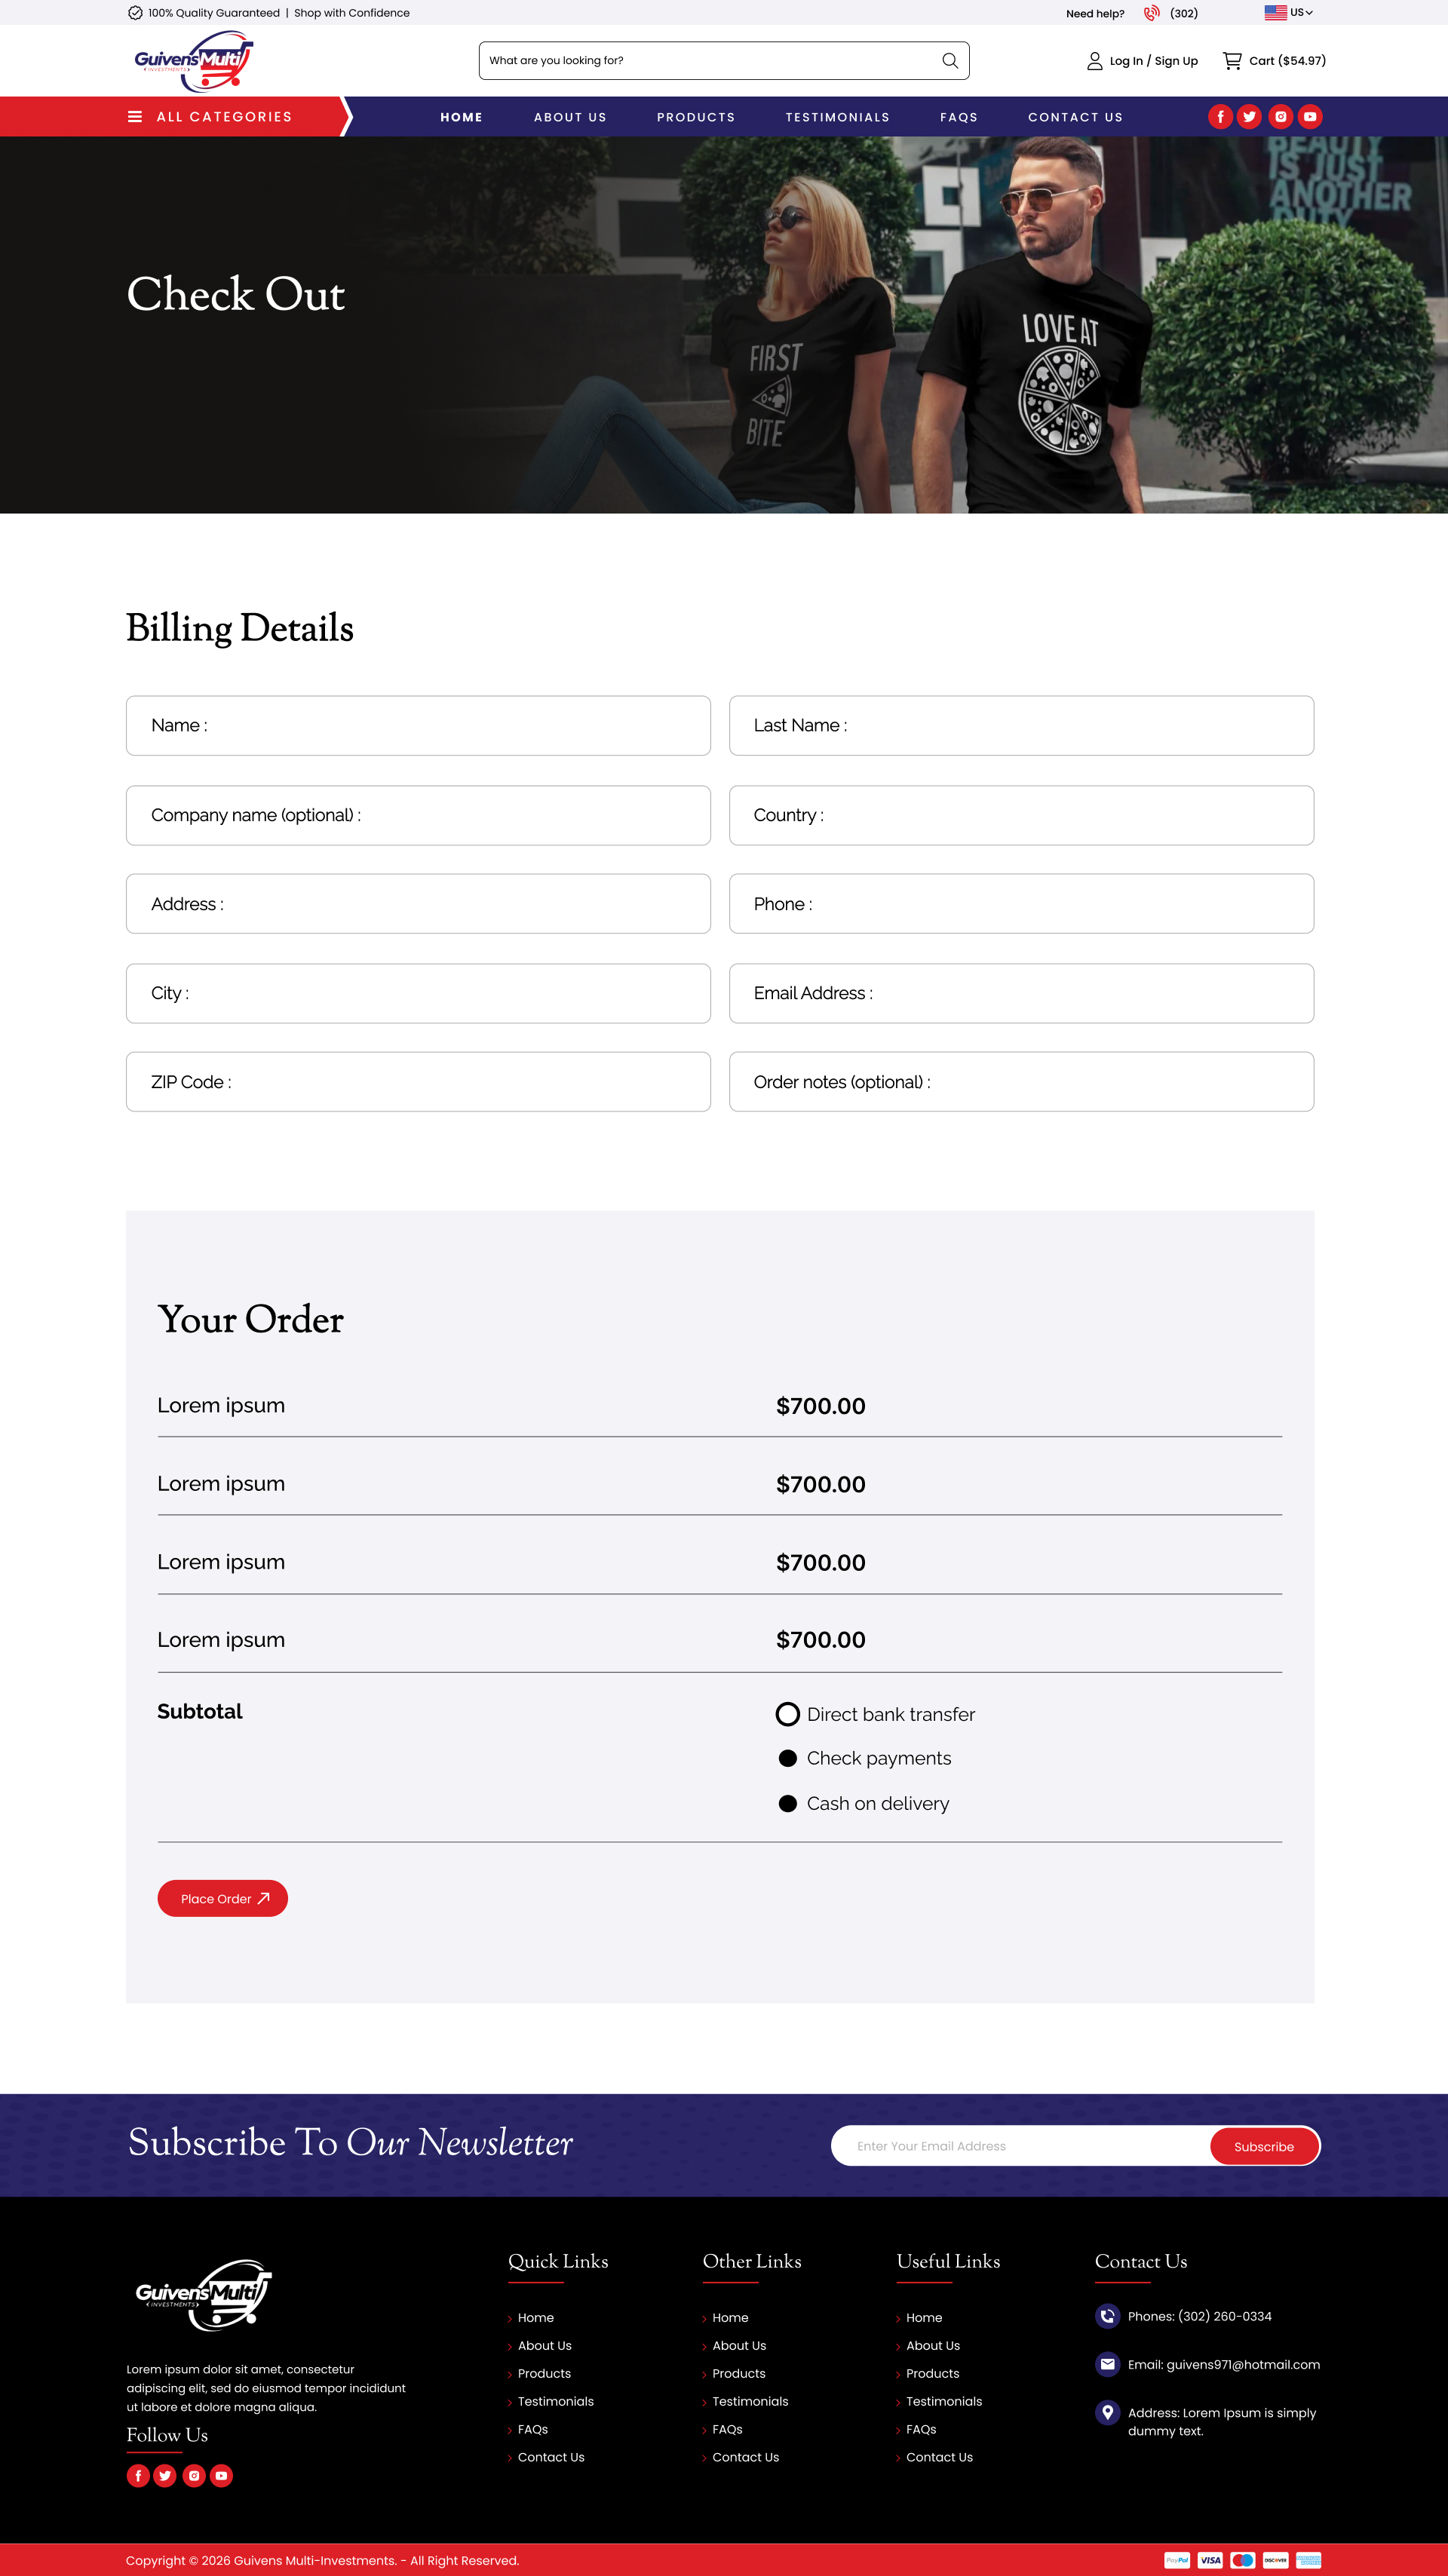This screenshot has width=1448, height=2576.
Task: Open the header Twitter icon
Action: click(x=1249, y=117)
